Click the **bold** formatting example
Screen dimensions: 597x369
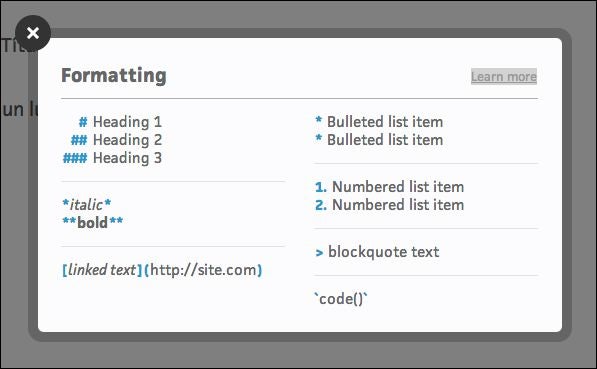[x=93, y=222]
